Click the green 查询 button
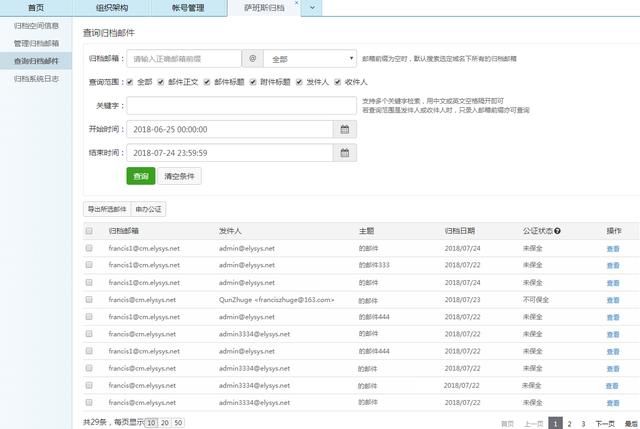The width and height of the screenshot is (640, 429). click(x=141, y=177)
